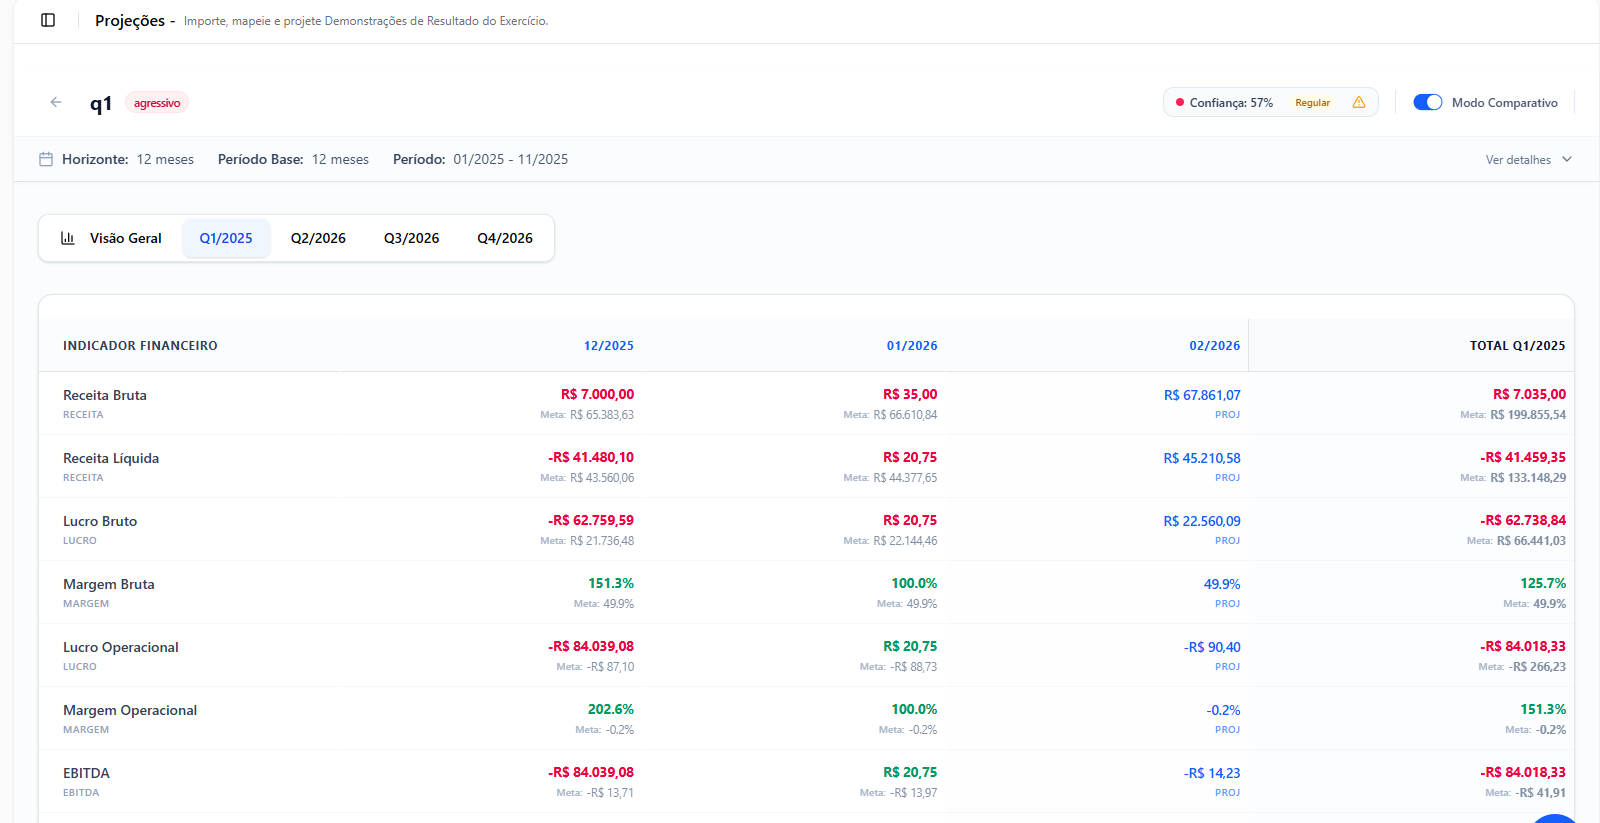Open the Q3/2026 tab

411,238
